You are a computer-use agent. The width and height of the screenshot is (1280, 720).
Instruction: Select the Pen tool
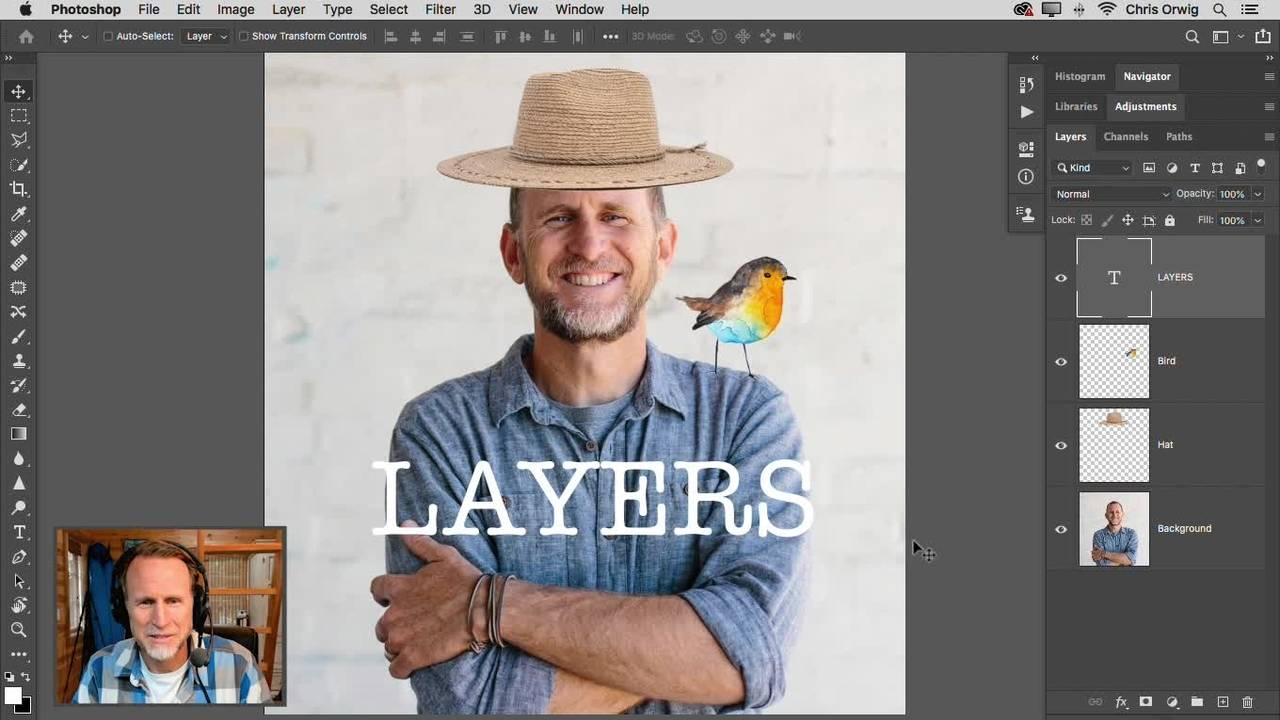point(19,557)
